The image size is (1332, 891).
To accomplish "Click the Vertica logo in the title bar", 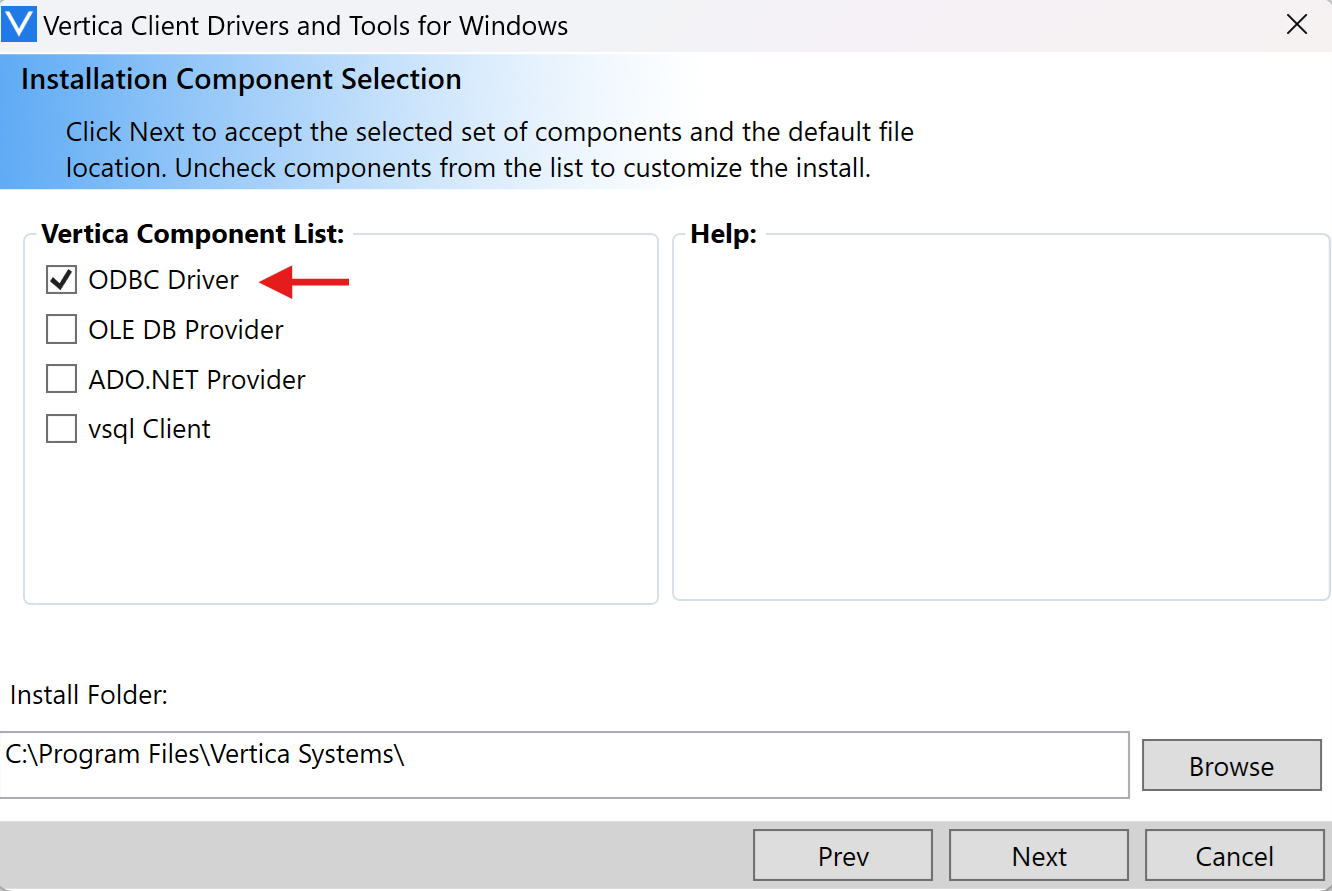I will 19,24.
